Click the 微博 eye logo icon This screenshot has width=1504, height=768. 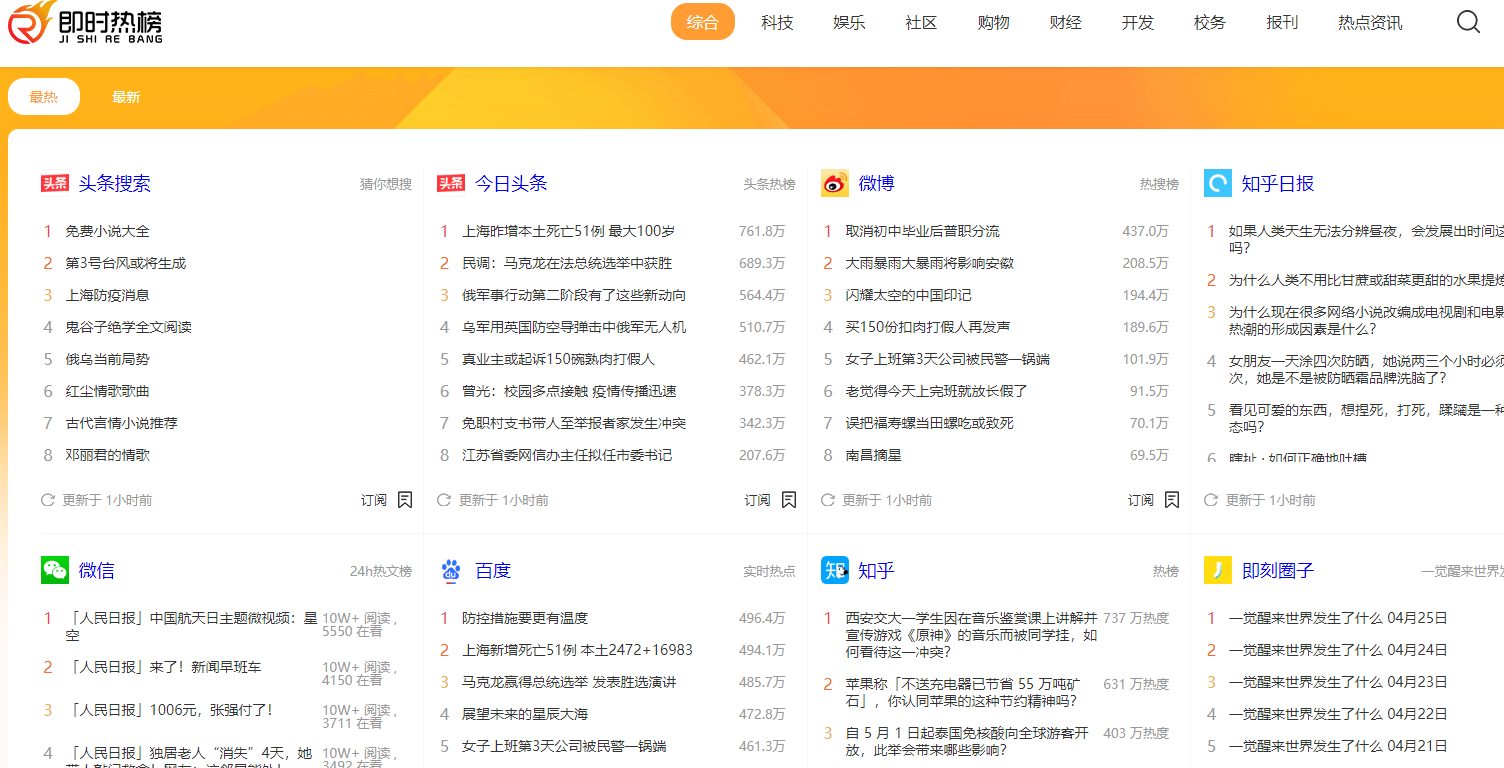click(835, 183)
